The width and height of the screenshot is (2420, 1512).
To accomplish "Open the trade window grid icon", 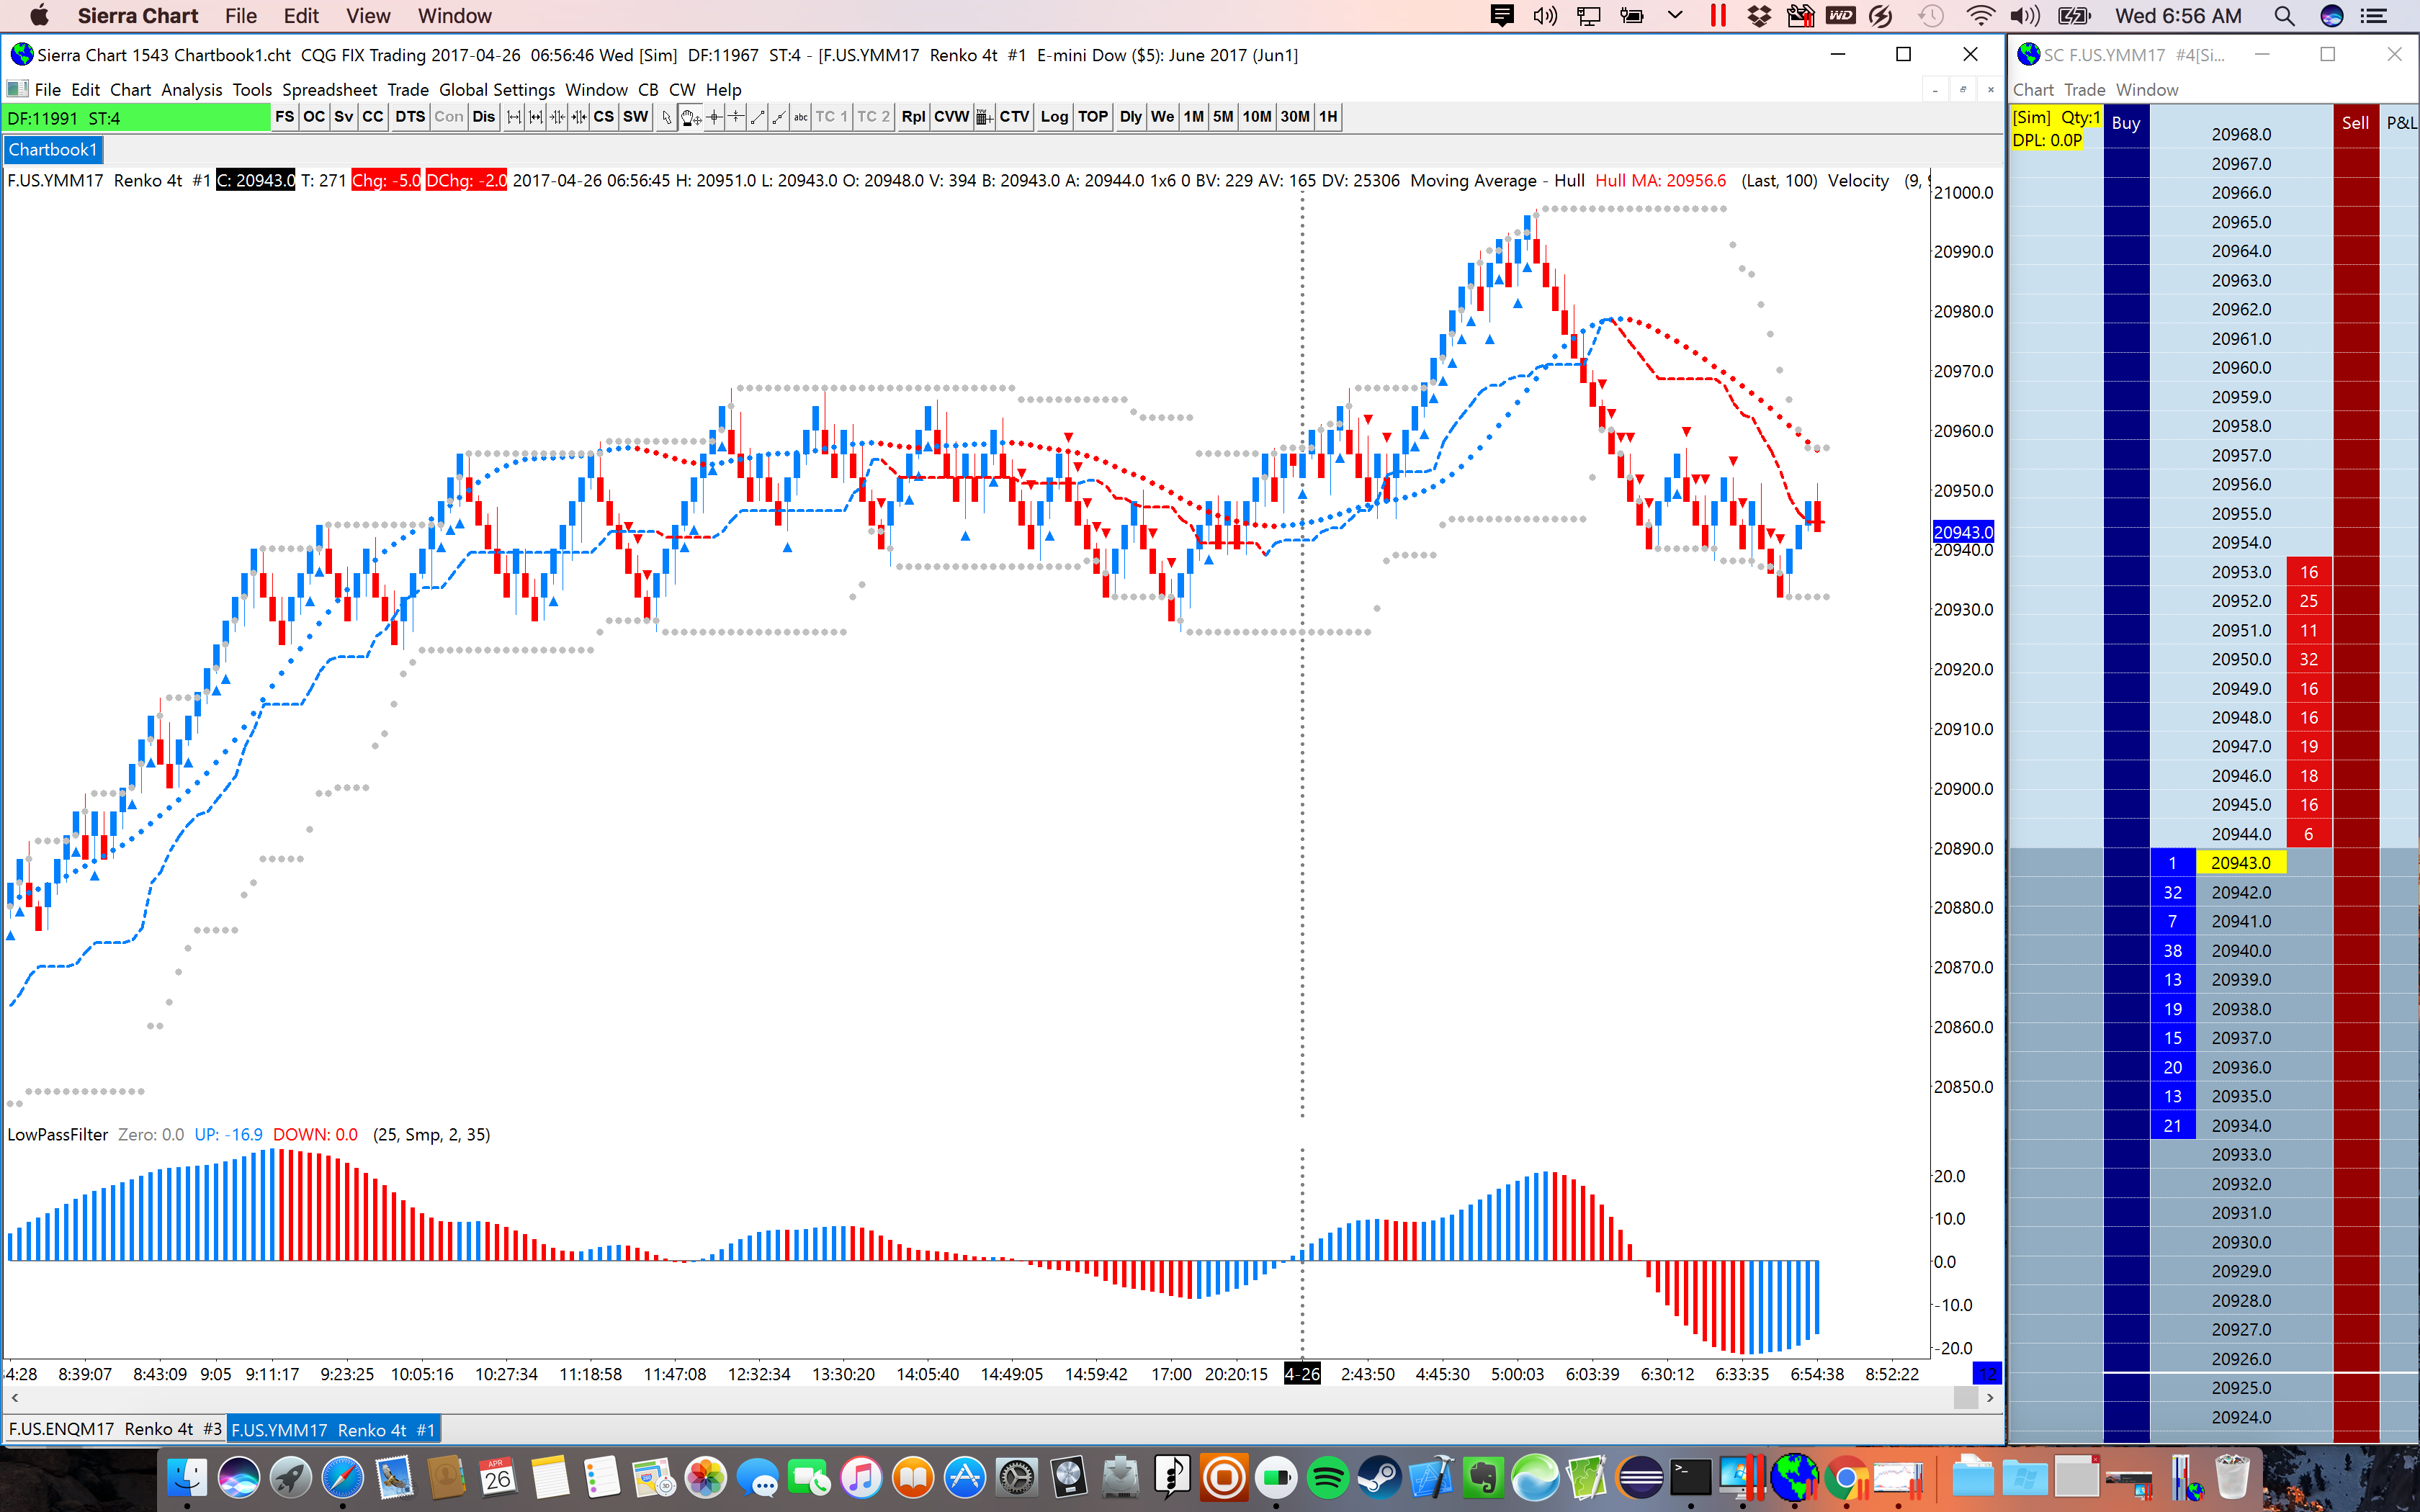I will tap(985, 117).
